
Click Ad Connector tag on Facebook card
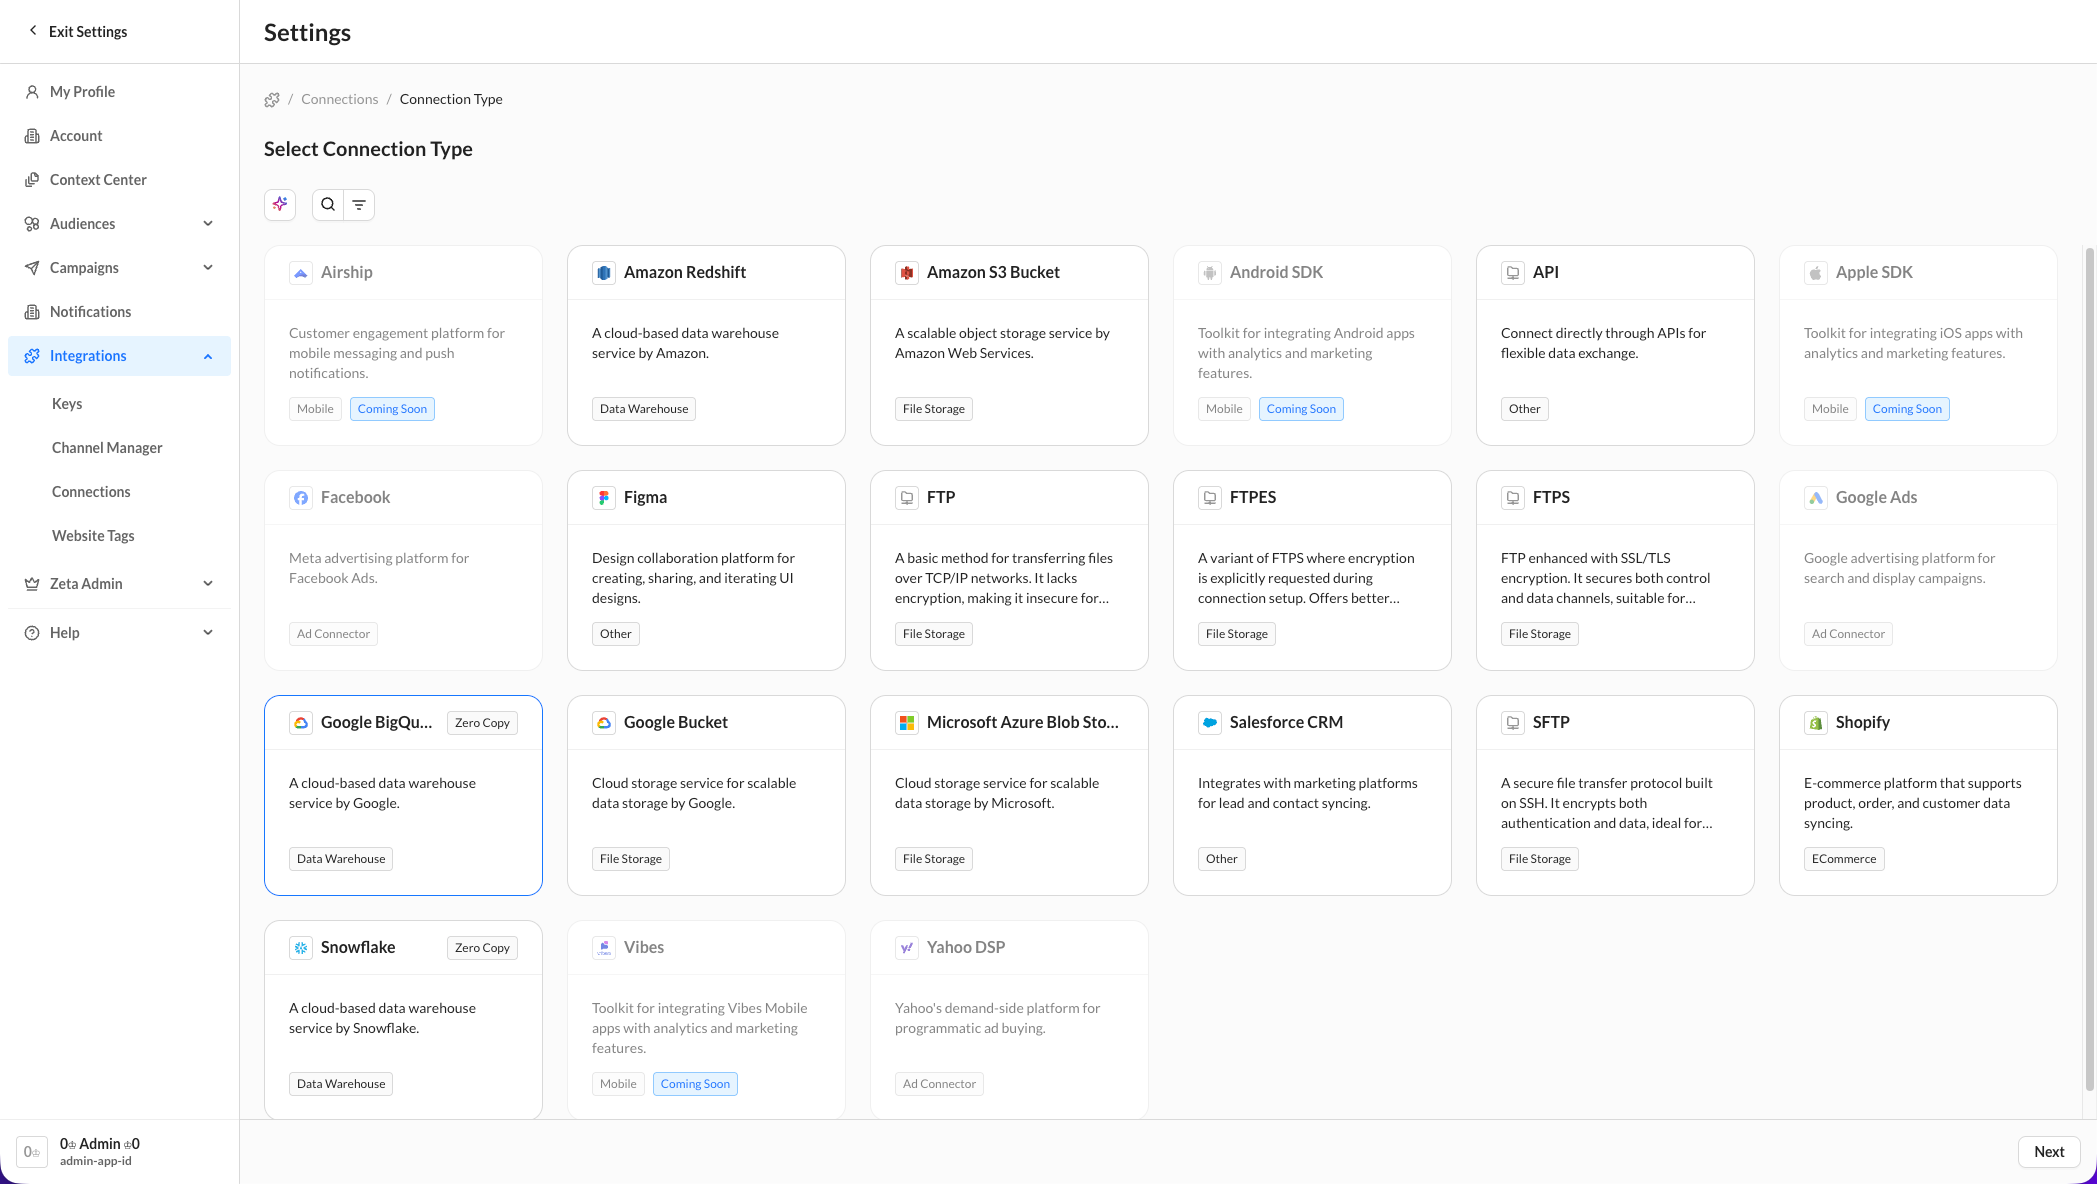[333, 634]
